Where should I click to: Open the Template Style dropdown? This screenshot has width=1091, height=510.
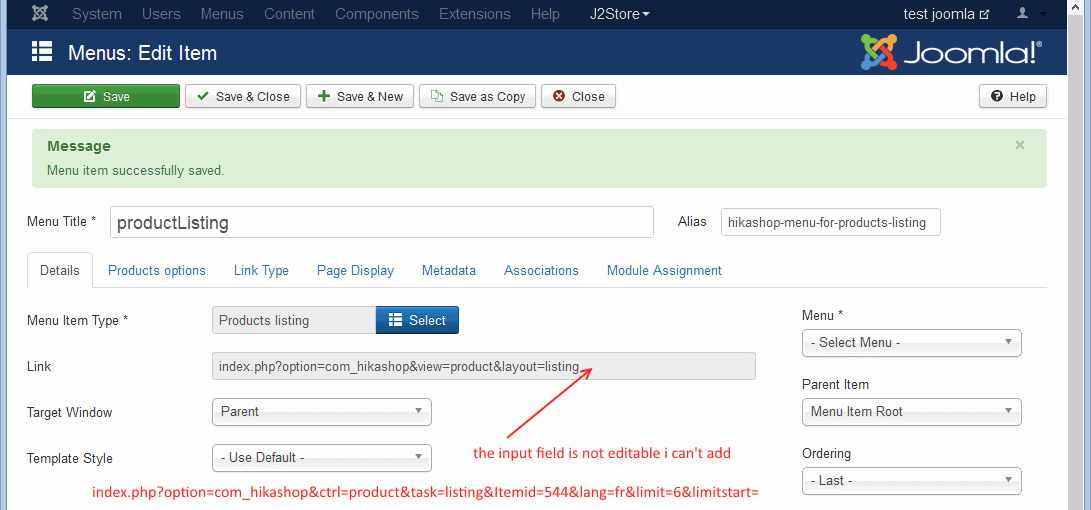point(321,458)
